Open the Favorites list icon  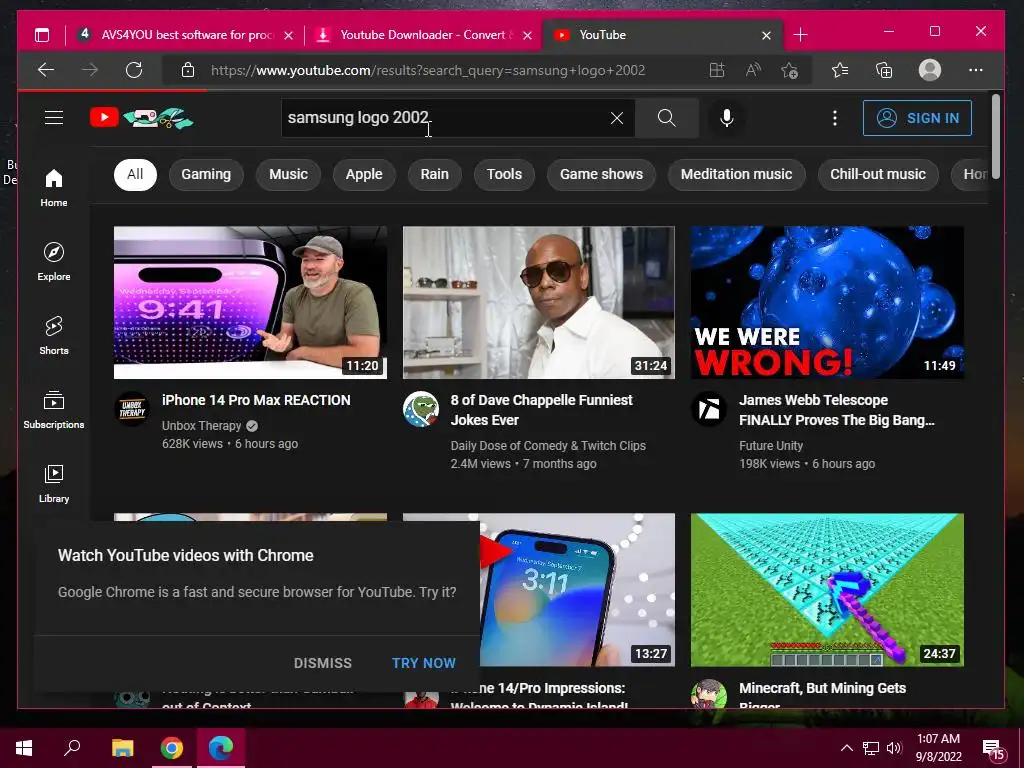pos(840,70)
